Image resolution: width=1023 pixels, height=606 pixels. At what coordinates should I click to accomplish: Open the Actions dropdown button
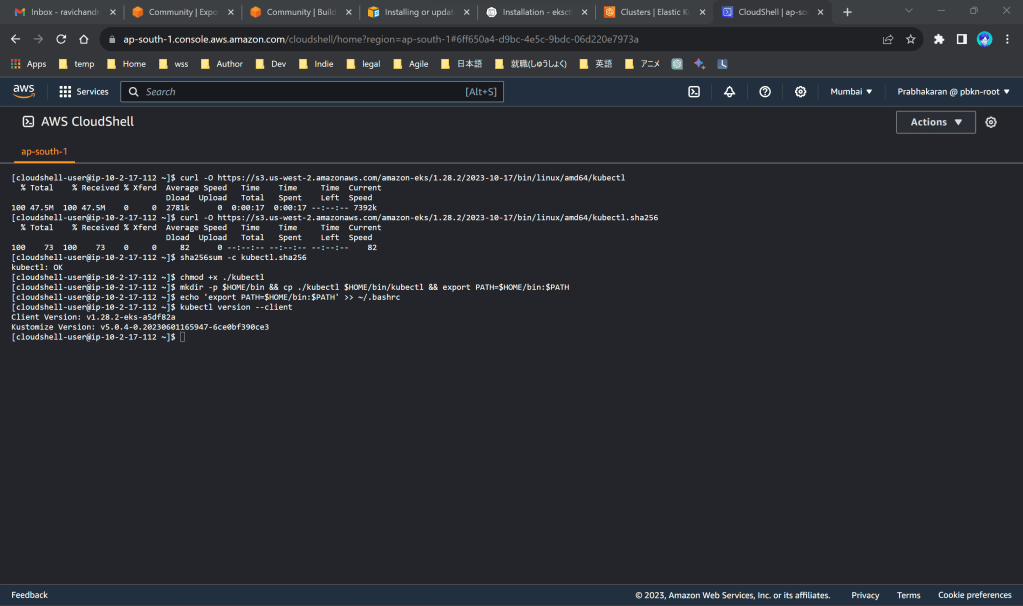[x=936, y=122]
